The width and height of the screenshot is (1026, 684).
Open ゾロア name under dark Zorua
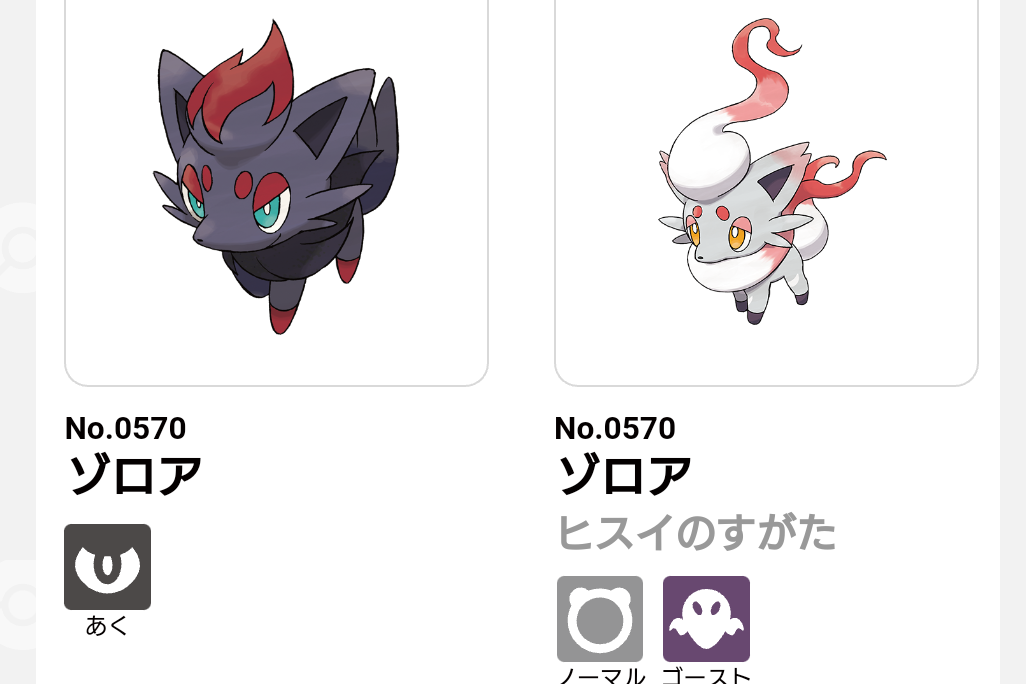[x=135, y=475]
